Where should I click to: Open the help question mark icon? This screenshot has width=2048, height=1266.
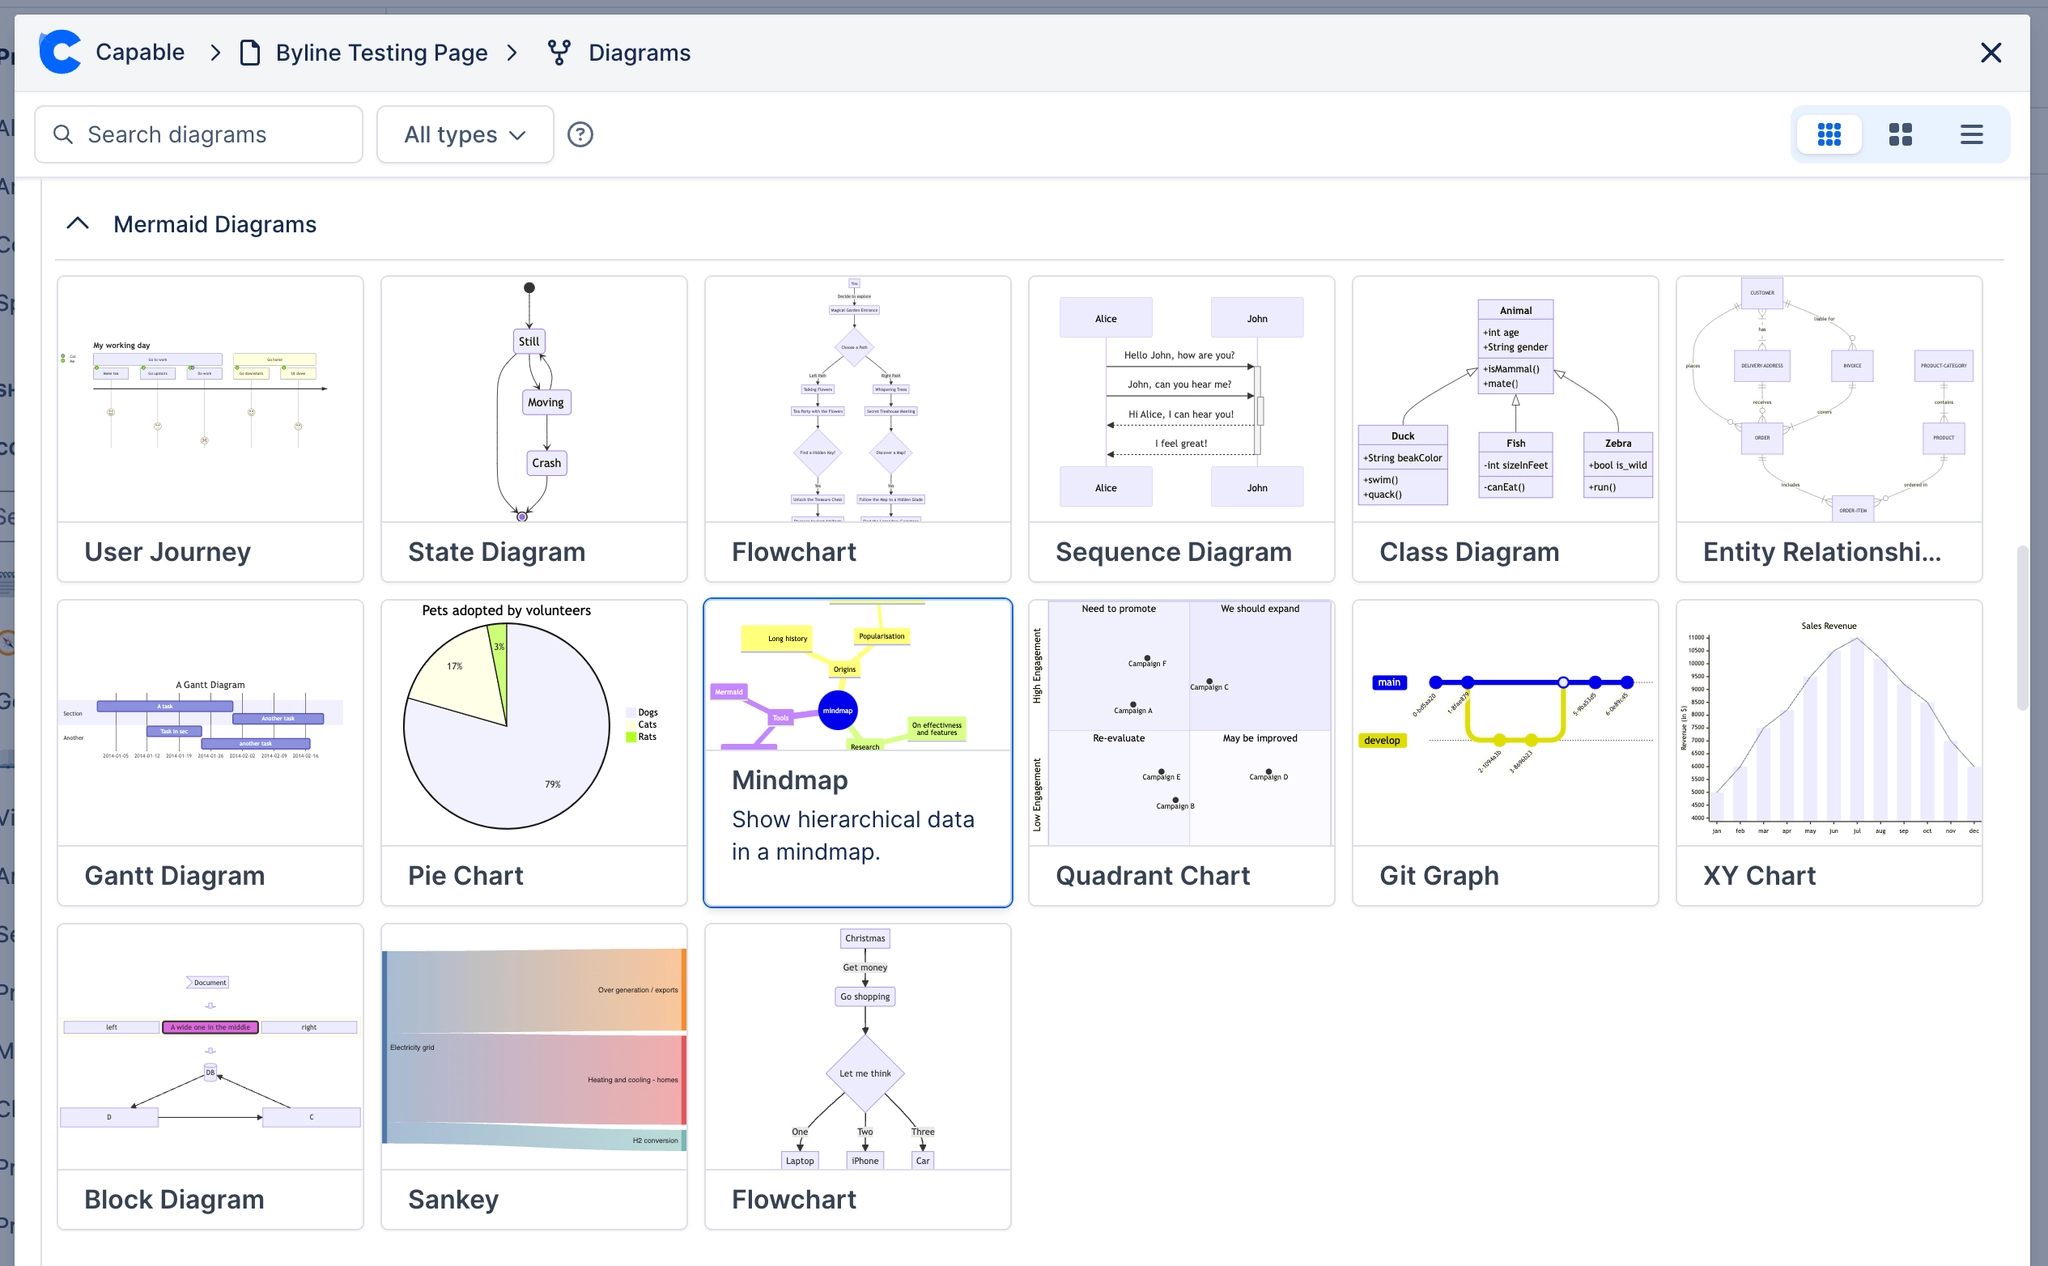581,134
